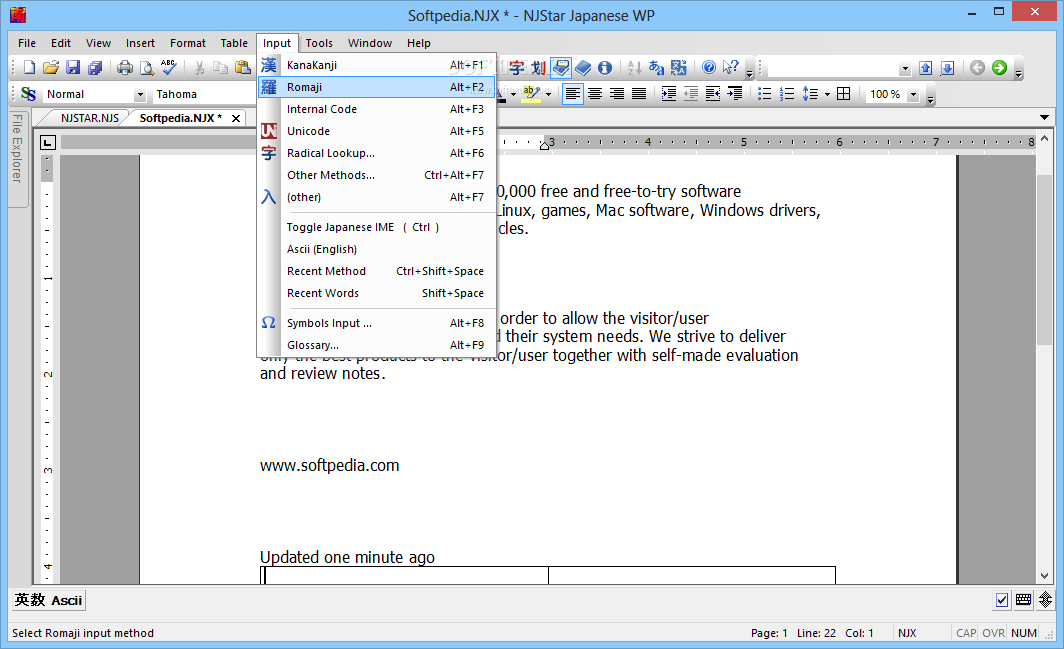Save the document with floppy icon
This screenshot has height=649, width=1064.
[x=73, y=67]
